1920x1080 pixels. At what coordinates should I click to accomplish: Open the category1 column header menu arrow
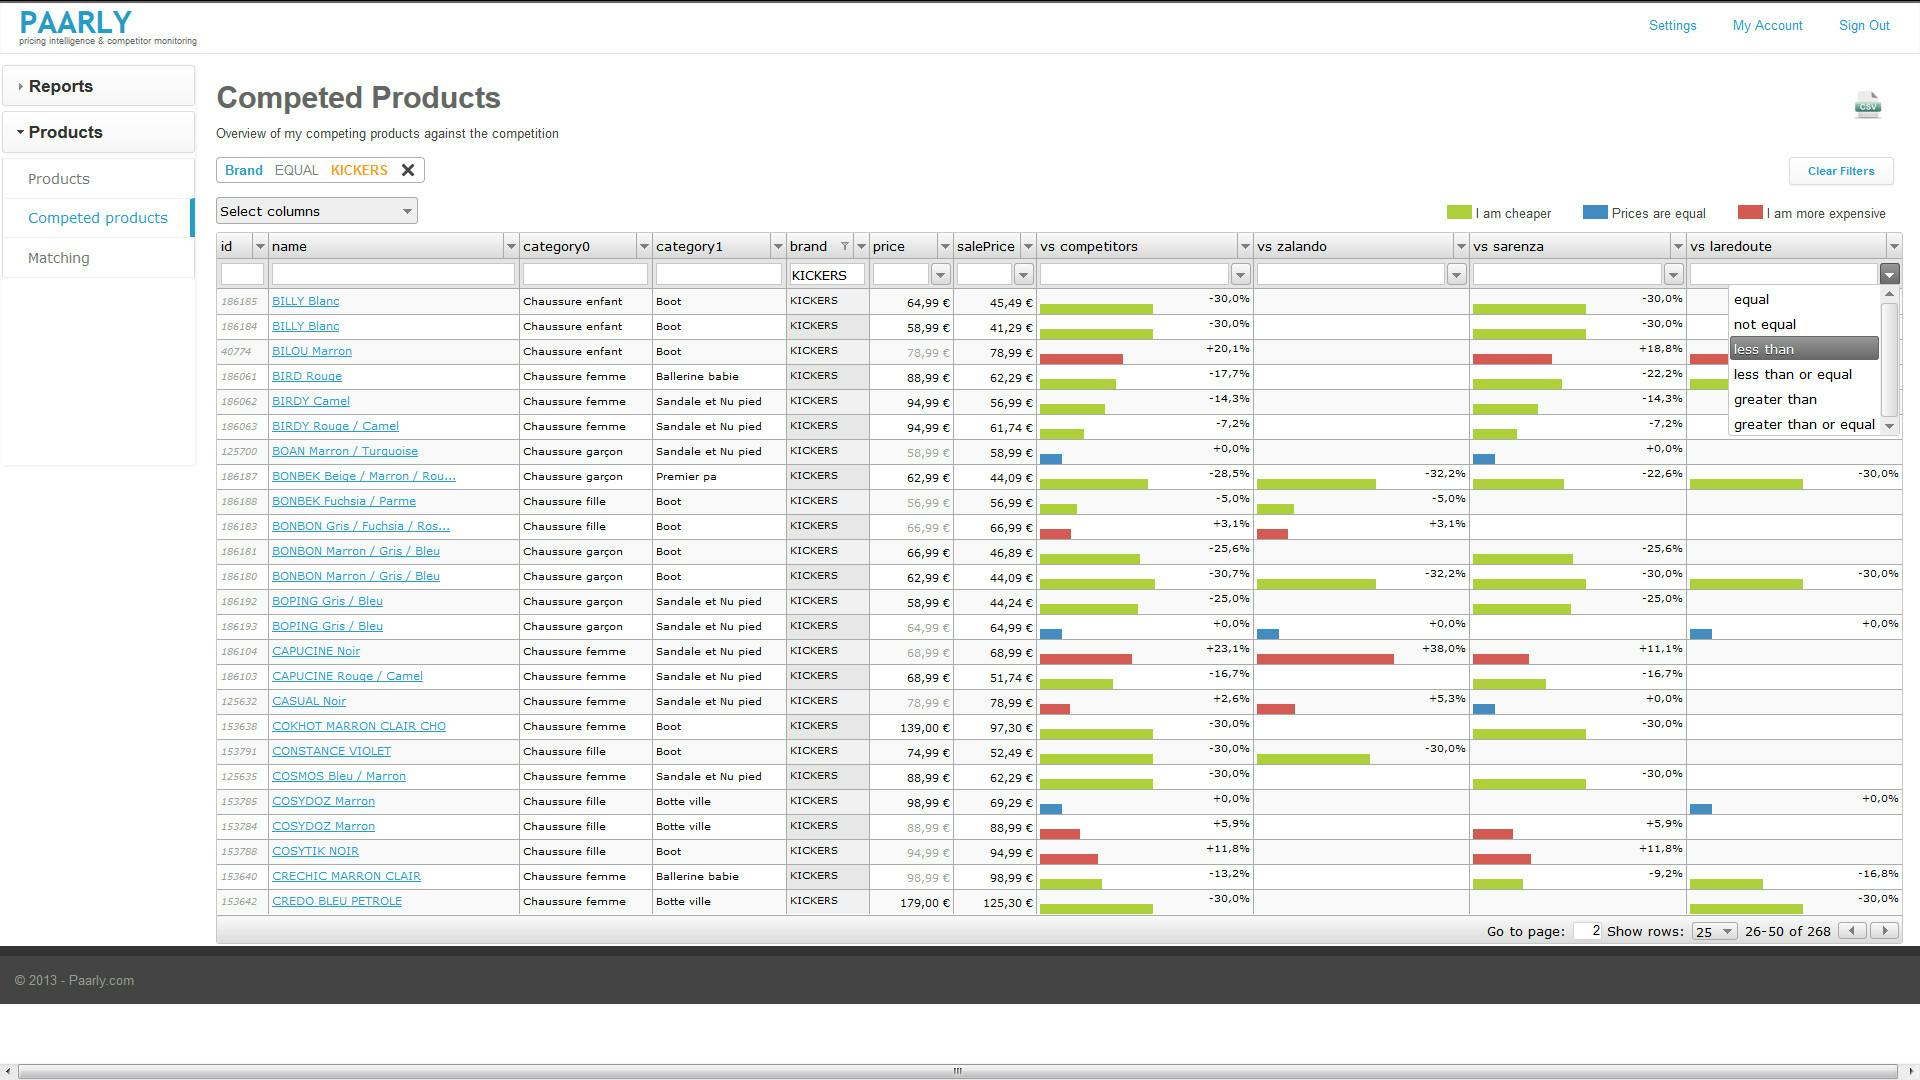click(x=778, y=246)
